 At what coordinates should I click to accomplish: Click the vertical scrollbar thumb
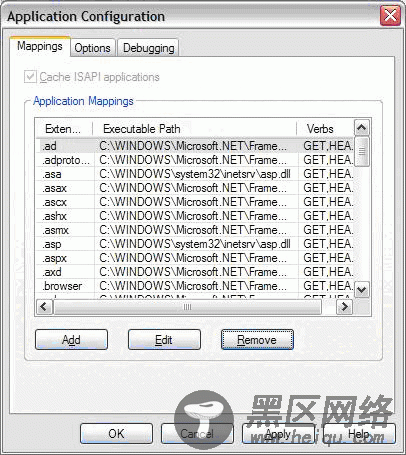coord(362,151)
